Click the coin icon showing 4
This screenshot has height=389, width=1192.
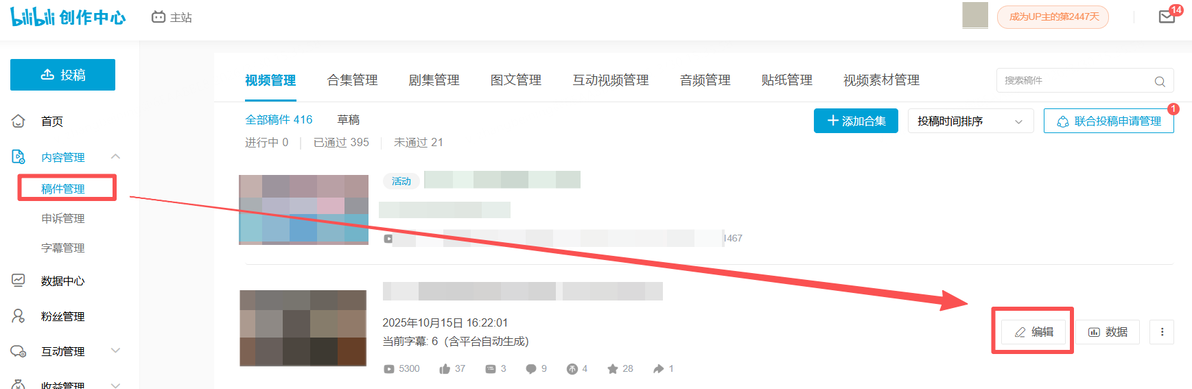pos(572,369)
